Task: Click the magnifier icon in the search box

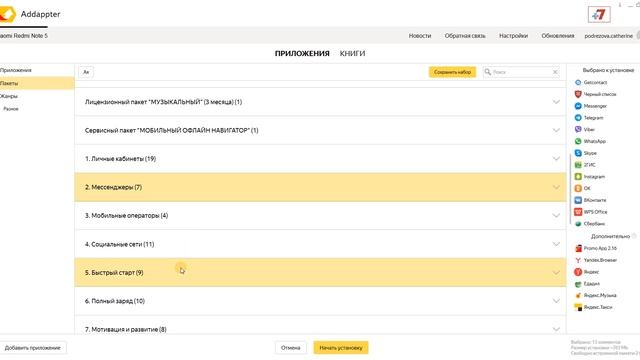Action: 487,72
